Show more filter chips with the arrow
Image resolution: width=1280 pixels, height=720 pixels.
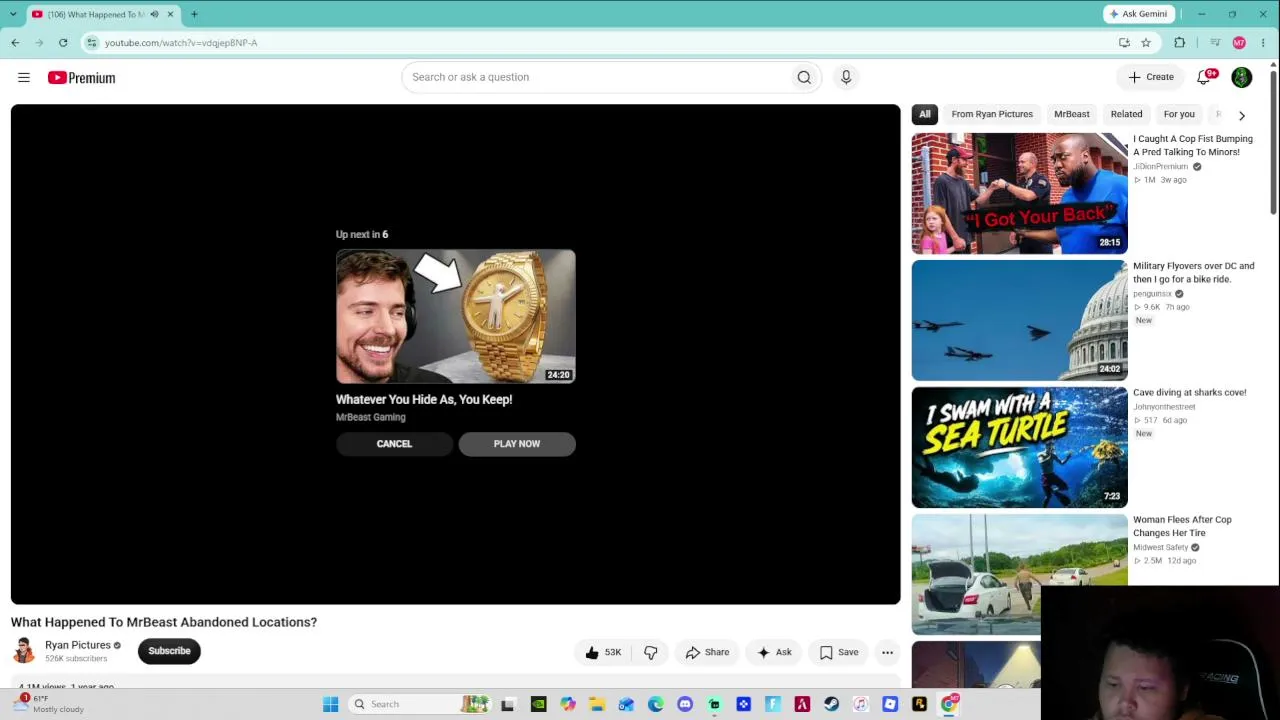[x=1242, y=115]
